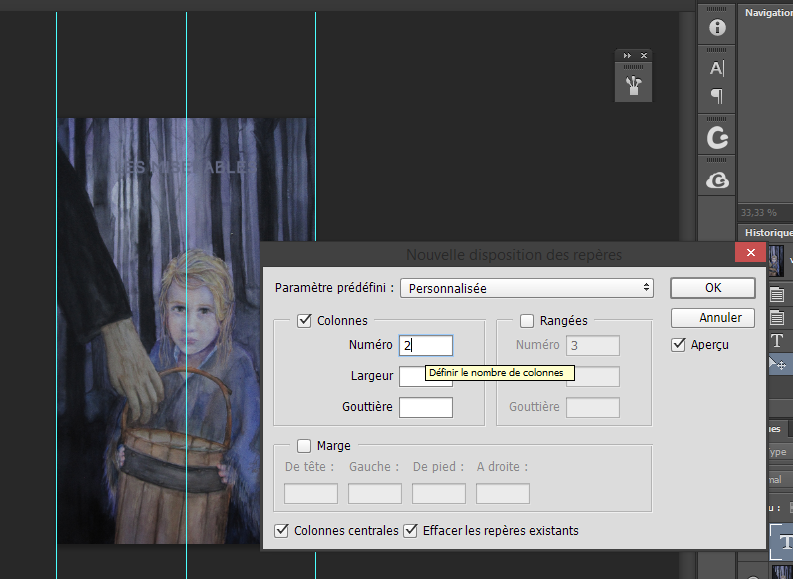Expand floating panel with double-arrow icon
The width and height of the screenshot is (793, 579).
tap(627, 56)
